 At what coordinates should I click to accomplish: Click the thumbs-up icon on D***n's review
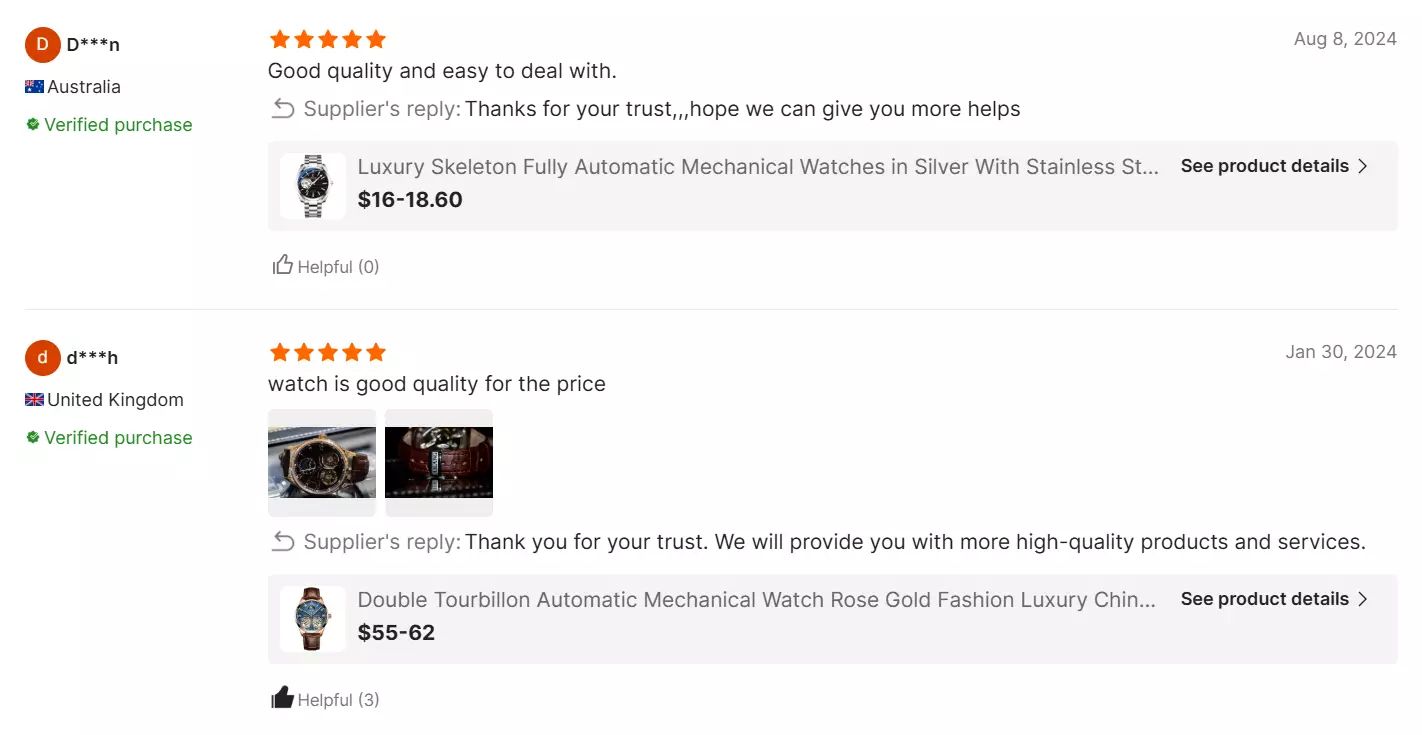281,266
